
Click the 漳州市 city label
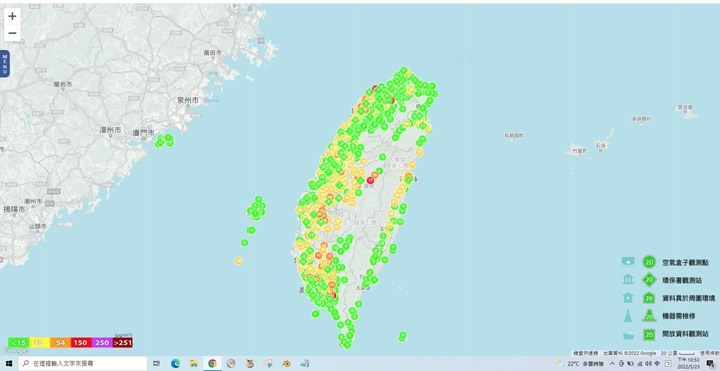(111, 130)
